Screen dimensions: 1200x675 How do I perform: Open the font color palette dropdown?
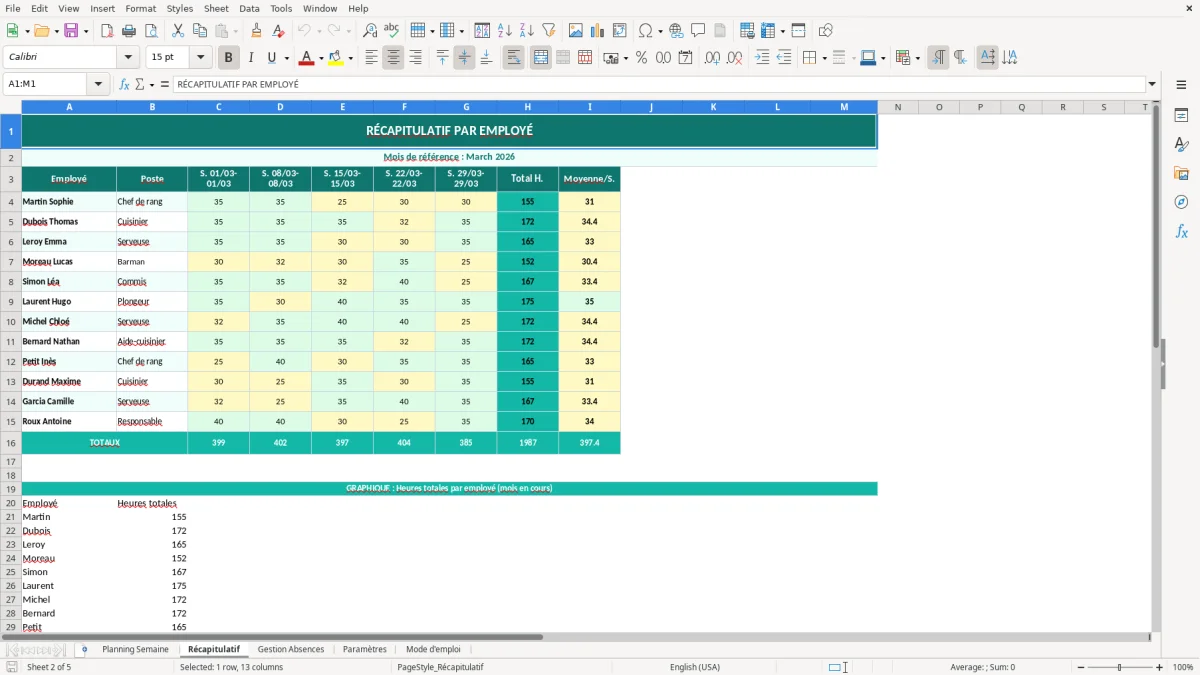321,58
